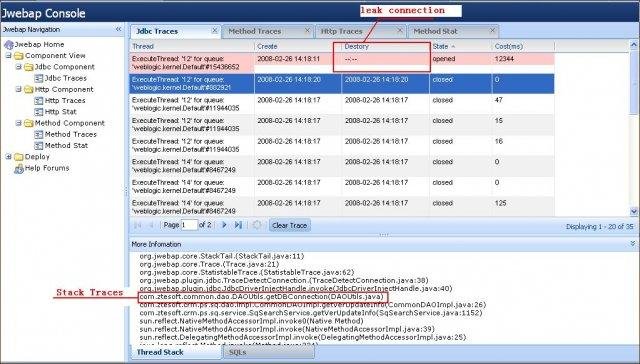Refresh the trace grid
Image resolution: width=640 pixels, height=364 pixels.
pos(257,225)
